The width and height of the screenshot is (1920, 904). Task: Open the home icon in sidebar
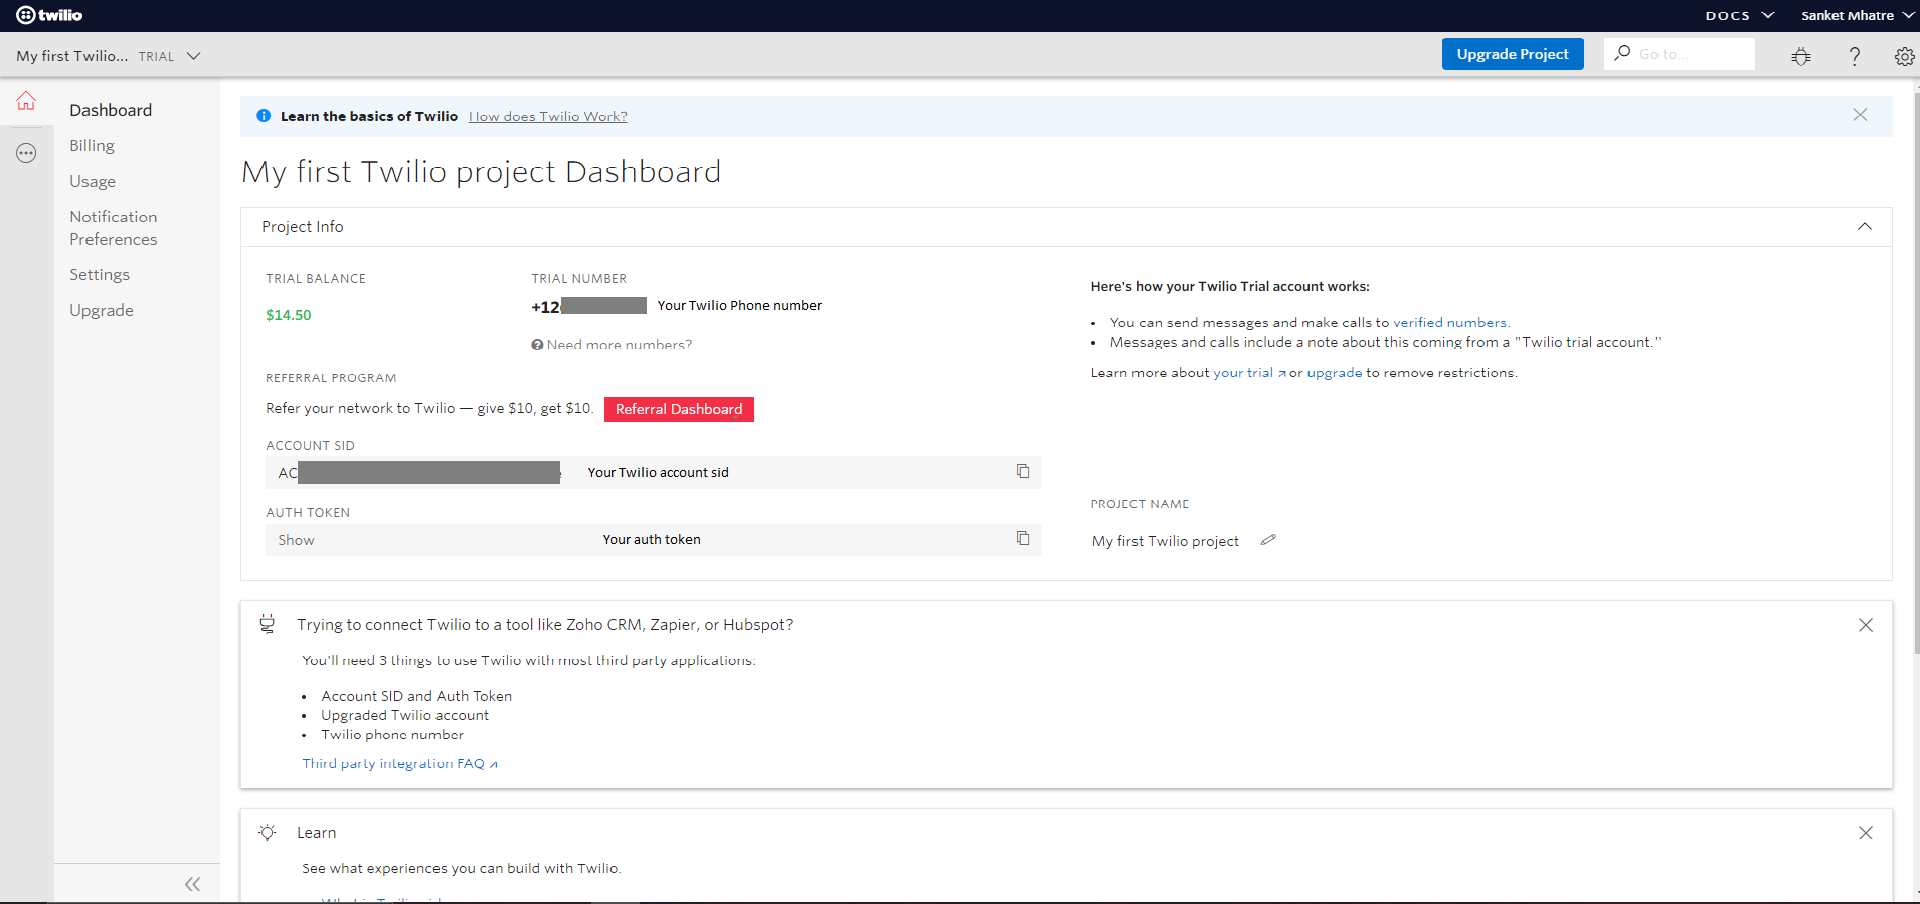(x=26, y=101)
